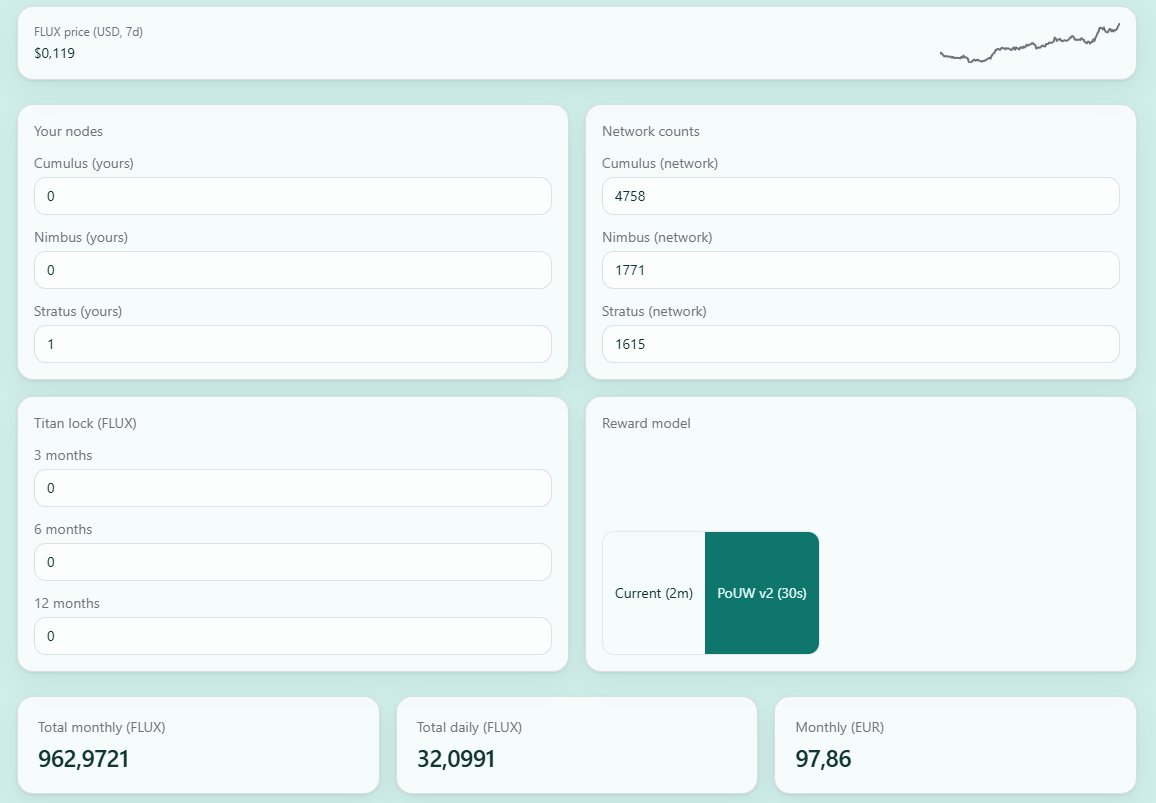1156x803 pixels.
Task: Click the Total monthly value 962,9721
Action: pyautogui.click(x=84, y=759)
